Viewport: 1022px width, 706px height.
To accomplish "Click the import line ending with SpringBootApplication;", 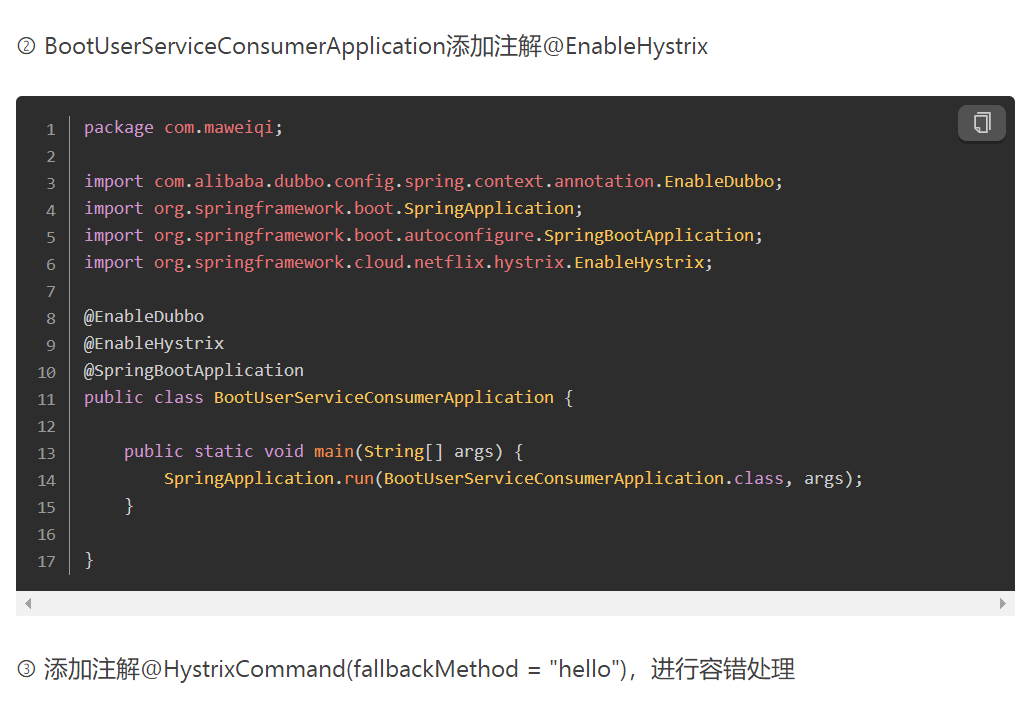I will pos(423,235).
